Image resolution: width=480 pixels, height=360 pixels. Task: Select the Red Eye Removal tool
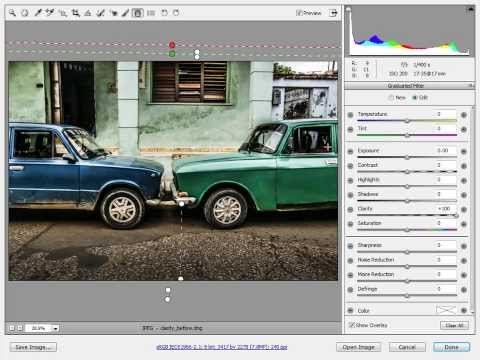click(x=113, y=13)
